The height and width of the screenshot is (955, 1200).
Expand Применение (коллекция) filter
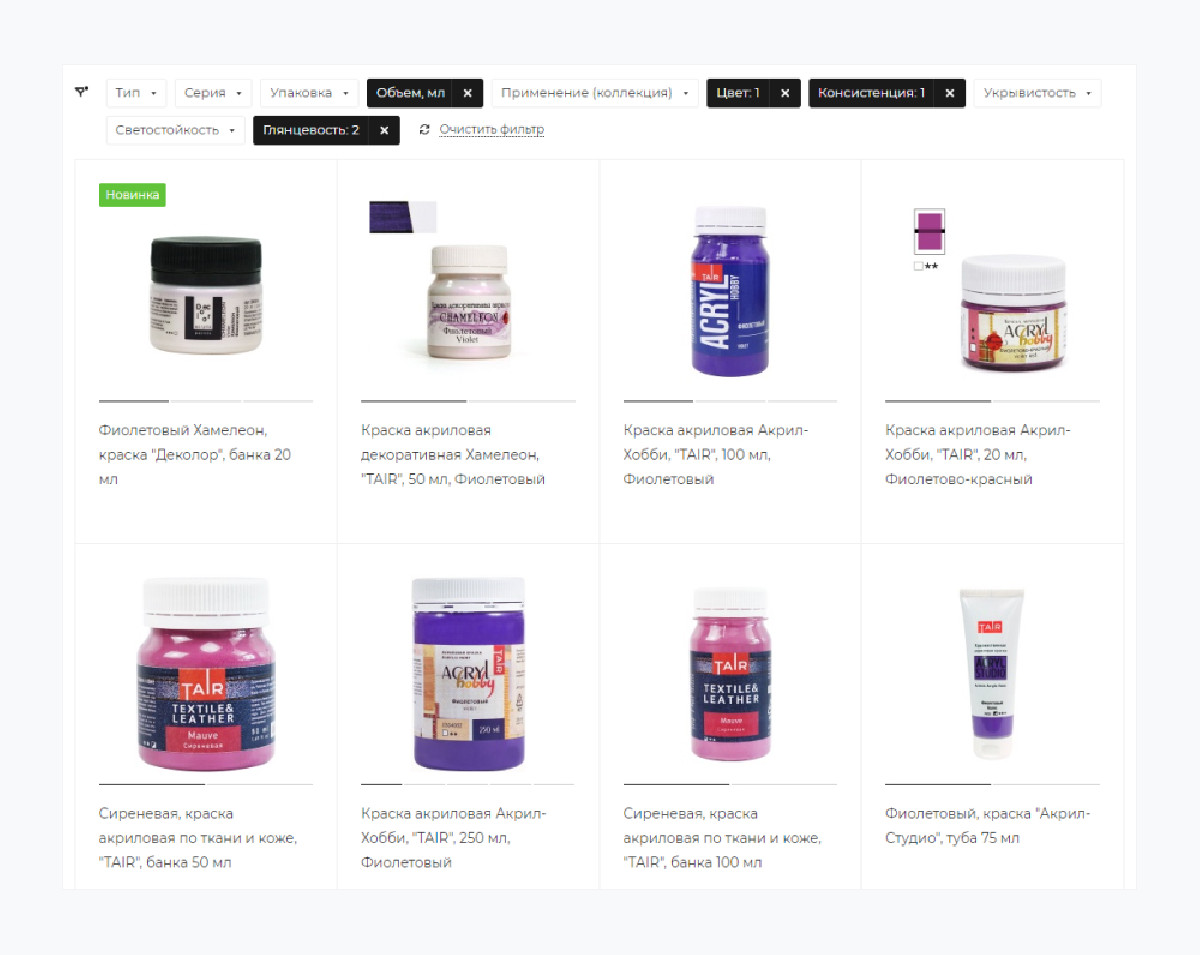[594, 93]
